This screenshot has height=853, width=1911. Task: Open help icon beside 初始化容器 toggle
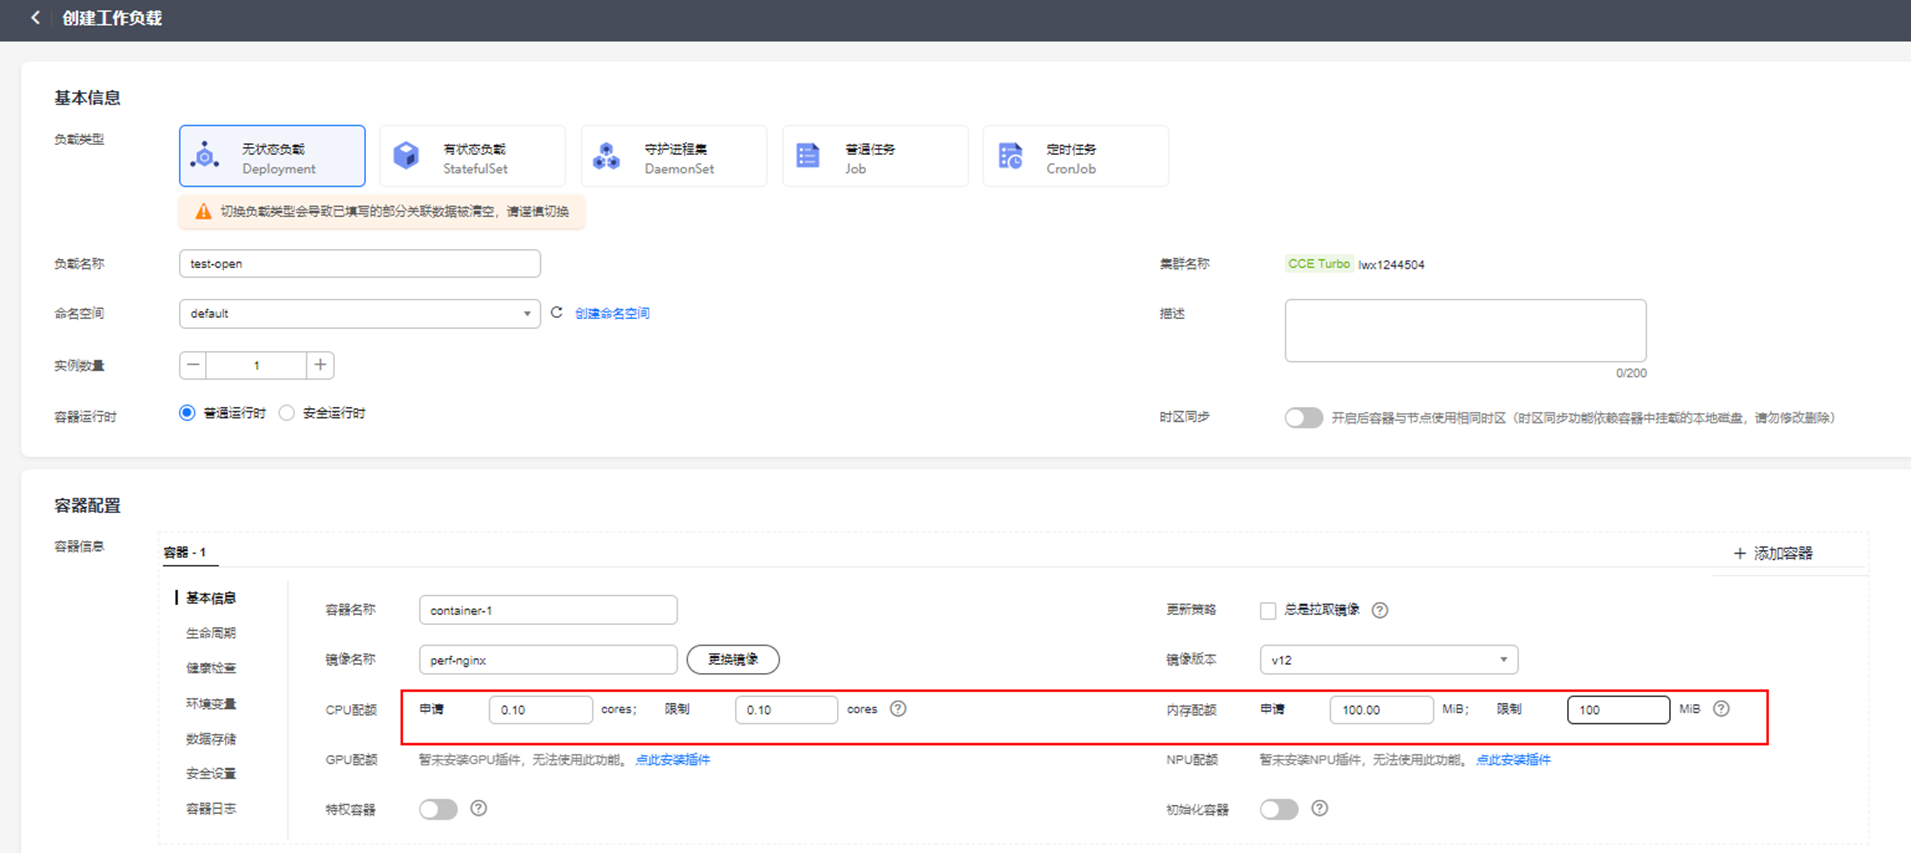coord(1320,808)
